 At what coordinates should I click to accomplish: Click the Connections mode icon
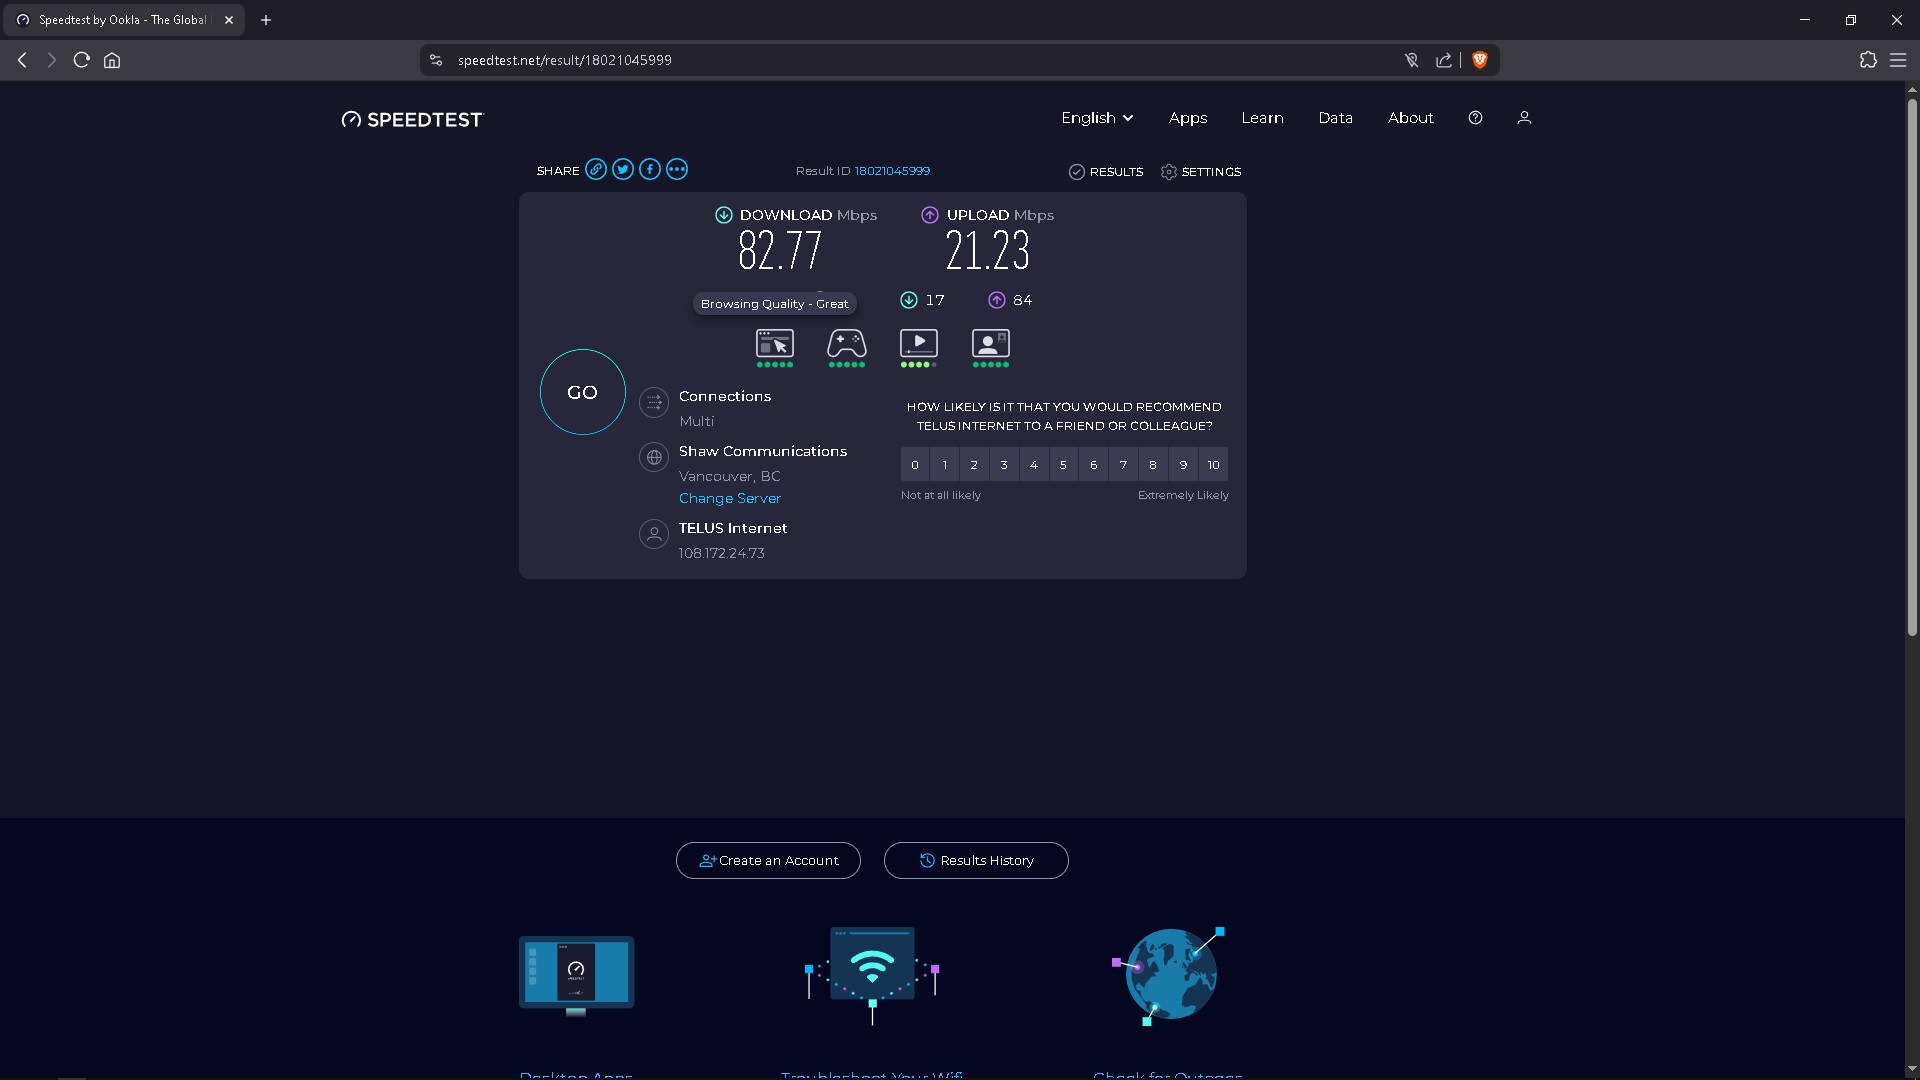tap(654, 402)
